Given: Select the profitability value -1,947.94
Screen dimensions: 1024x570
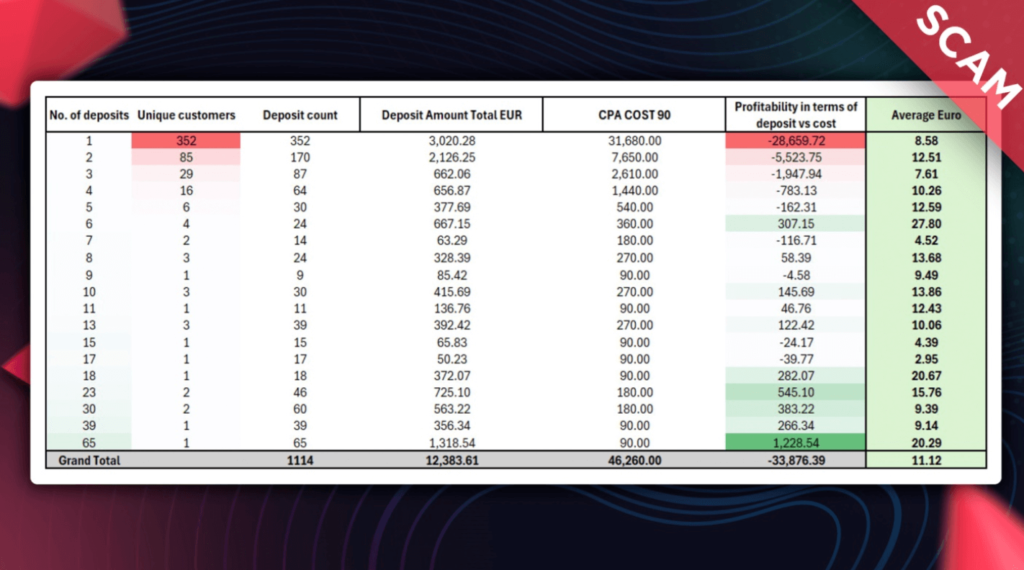Looking at the screenshot, I should click(x=795, y=174).
